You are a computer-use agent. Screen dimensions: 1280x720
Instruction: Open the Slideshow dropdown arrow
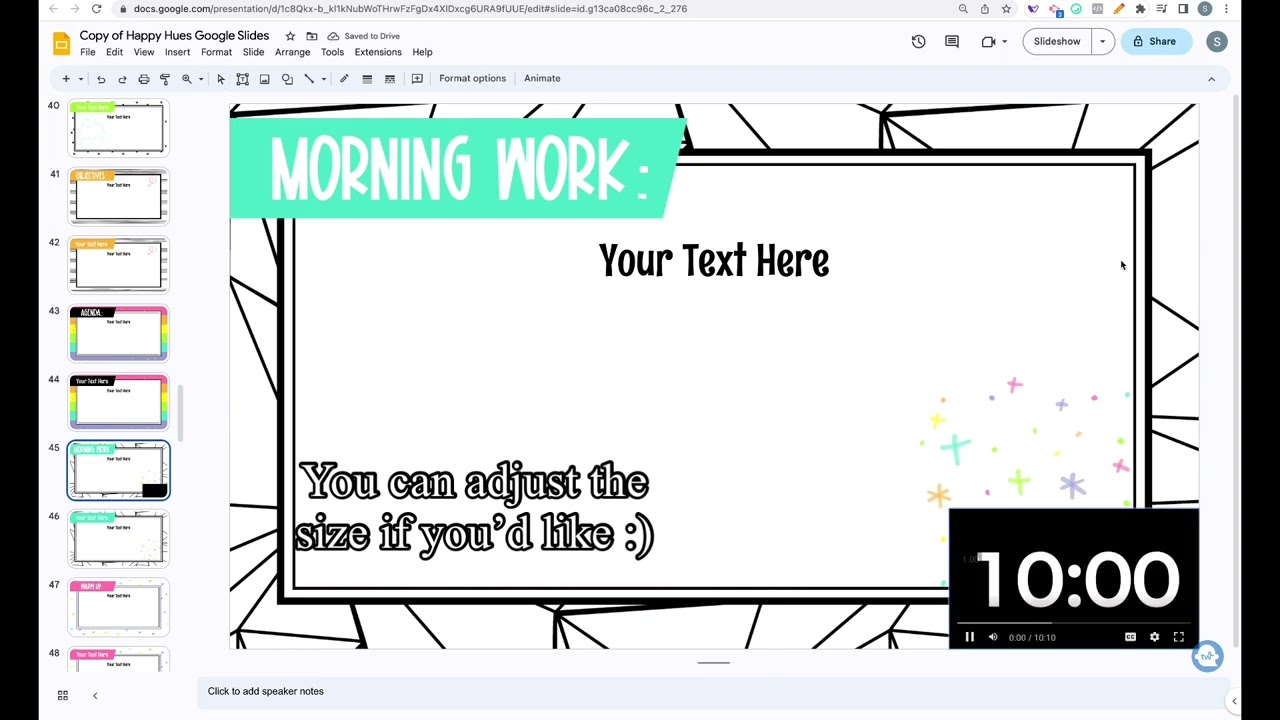coord(1102,41)
